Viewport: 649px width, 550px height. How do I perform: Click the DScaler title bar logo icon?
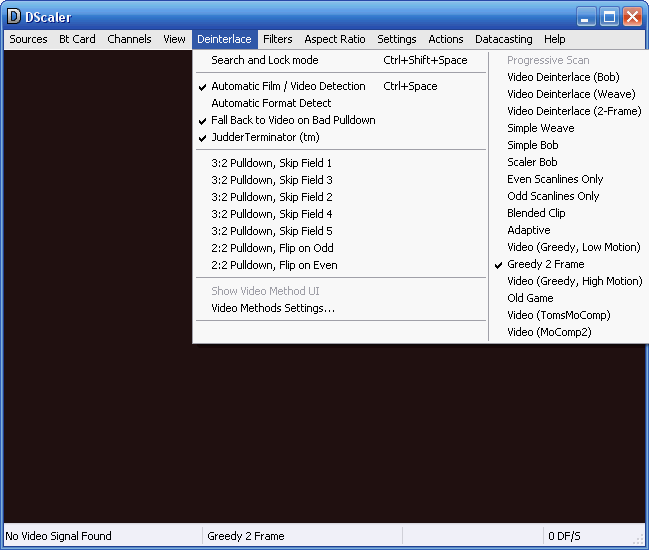click(14, 17)
